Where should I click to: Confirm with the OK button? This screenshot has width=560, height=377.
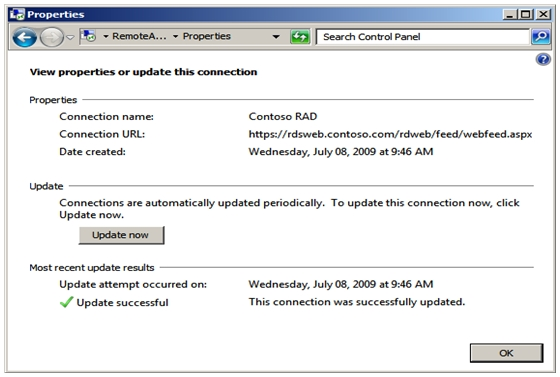506,353
